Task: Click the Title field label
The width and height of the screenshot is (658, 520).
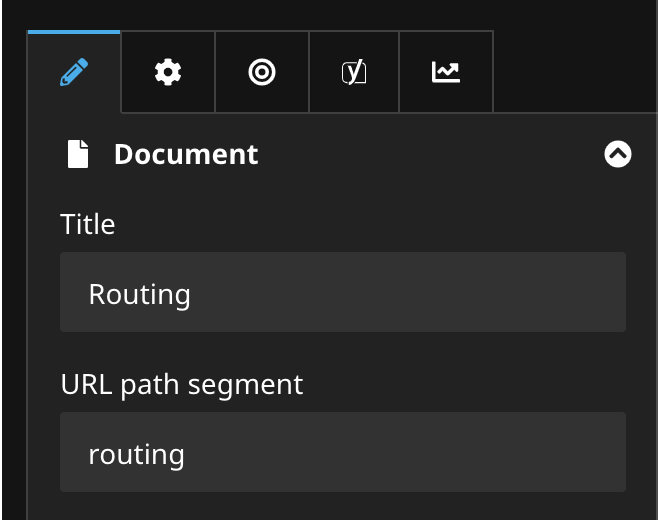Action: point(88,224)
